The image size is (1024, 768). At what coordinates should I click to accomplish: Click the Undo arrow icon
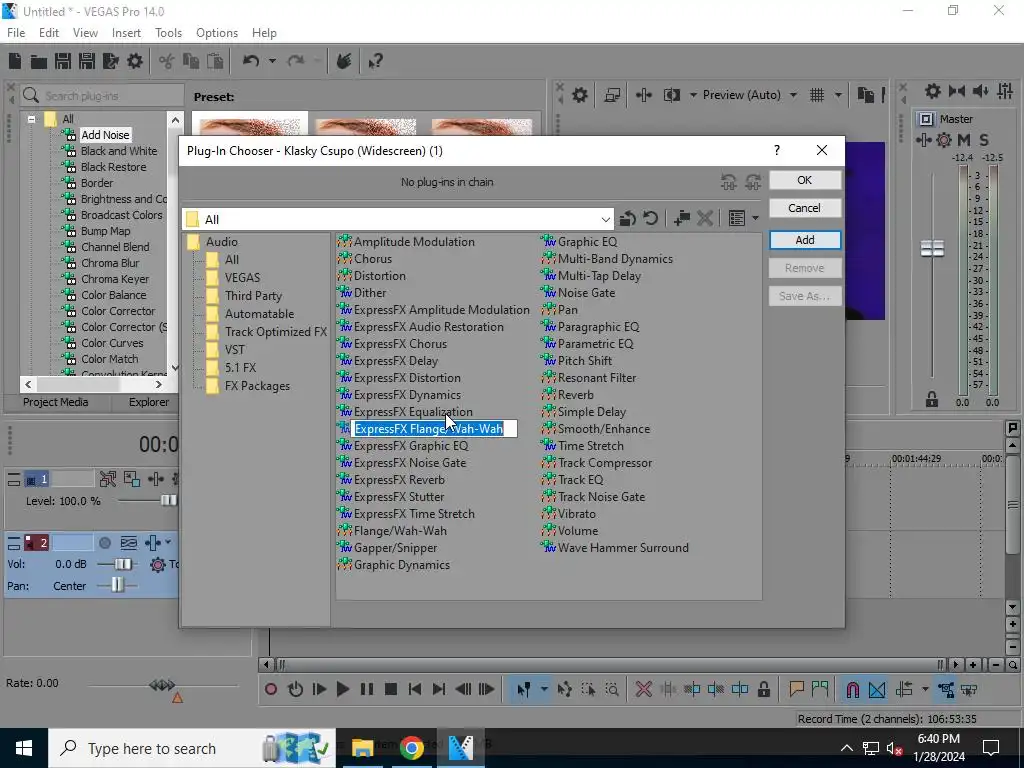pos(251,61)
